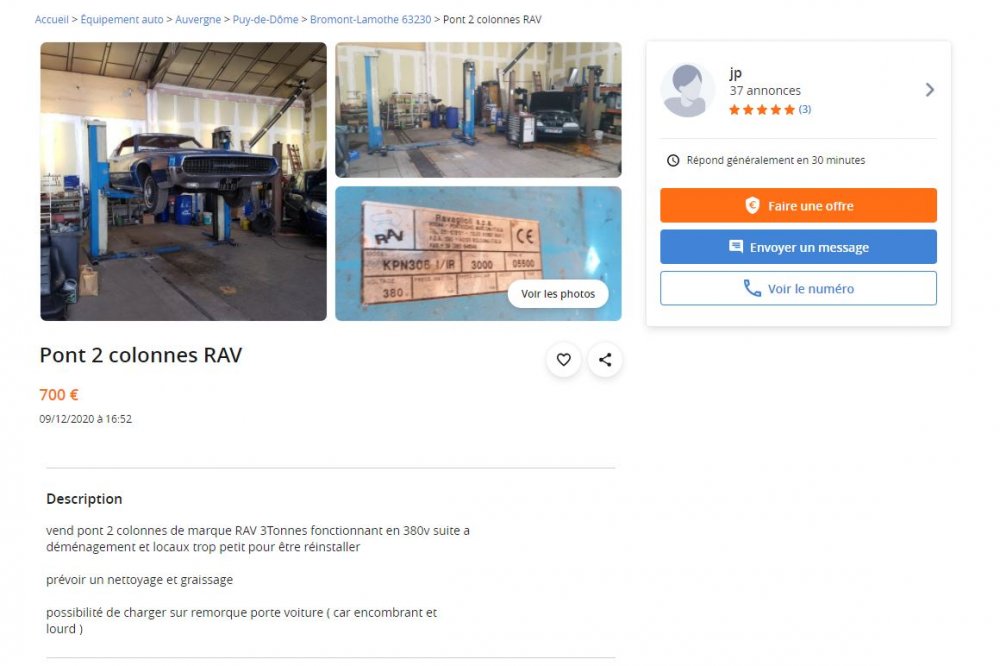Viewport: 1000px width, 666px height.
Task: Select Bromont-Lamothe 63230 breadcrumb
Action: click(371, 20)
